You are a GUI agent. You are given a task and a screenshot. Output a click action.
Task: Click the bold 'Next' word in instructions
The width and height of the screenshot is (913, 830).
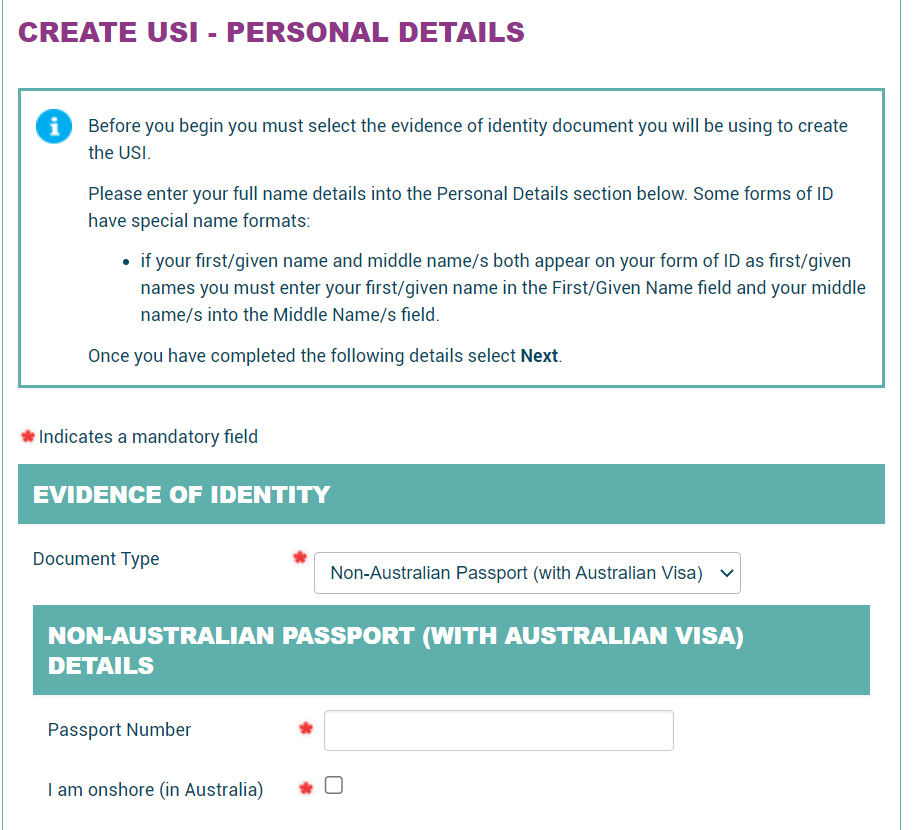click(x=539, y=356)
